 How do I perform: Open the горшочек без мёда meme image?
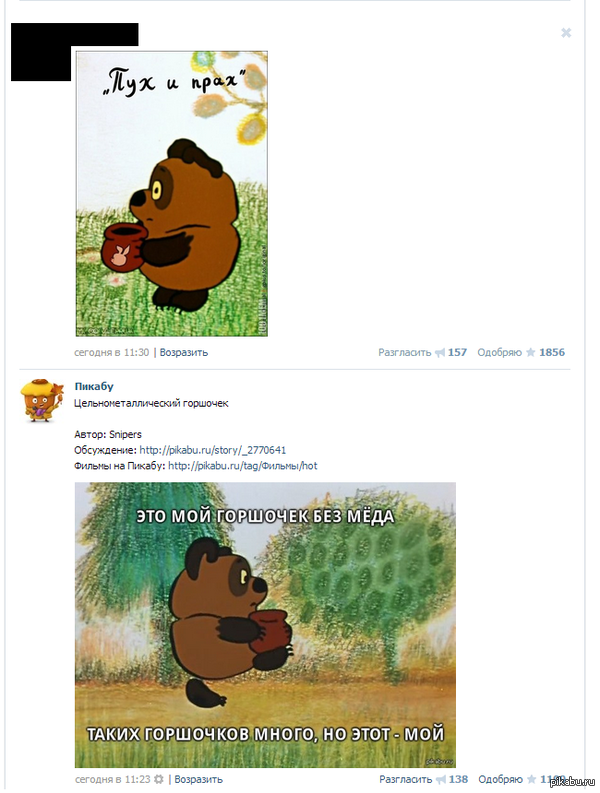(265, 625)
